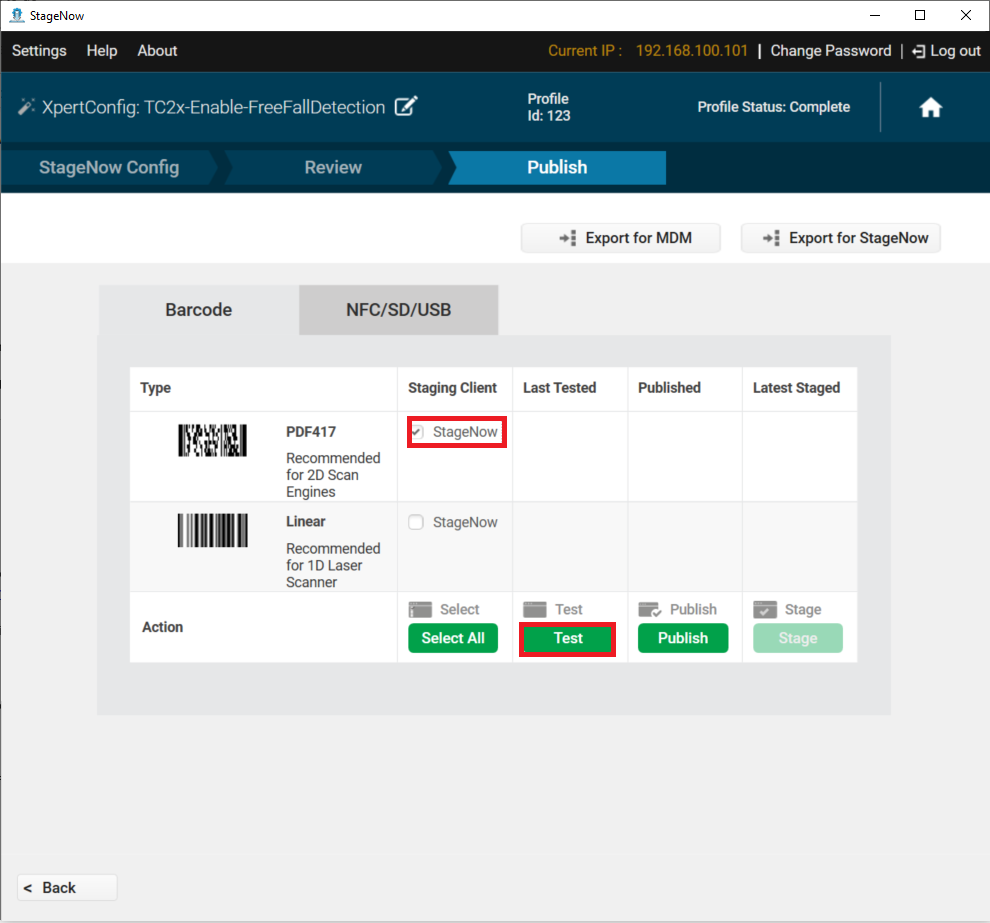Click the green Publish button
Viewport: 990px width, 923px height.
coord(683,638)
